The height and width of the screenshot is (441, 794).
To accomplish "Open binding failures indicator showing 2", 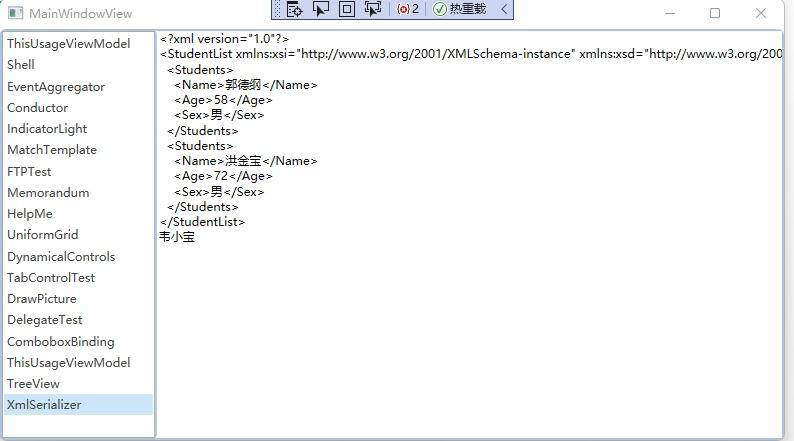I will coord(408,9).
